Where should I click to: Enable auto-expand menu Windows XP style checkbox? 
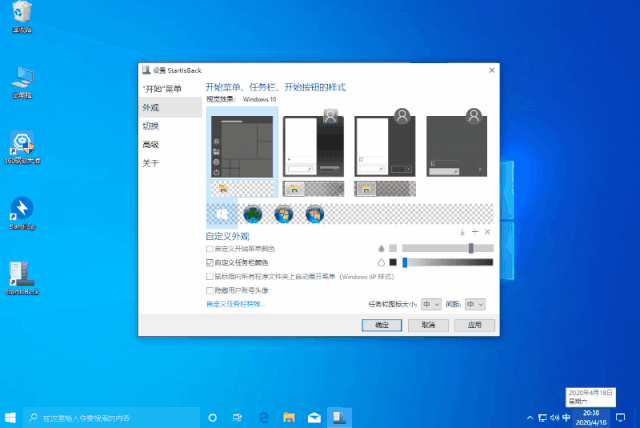[210, 277]
